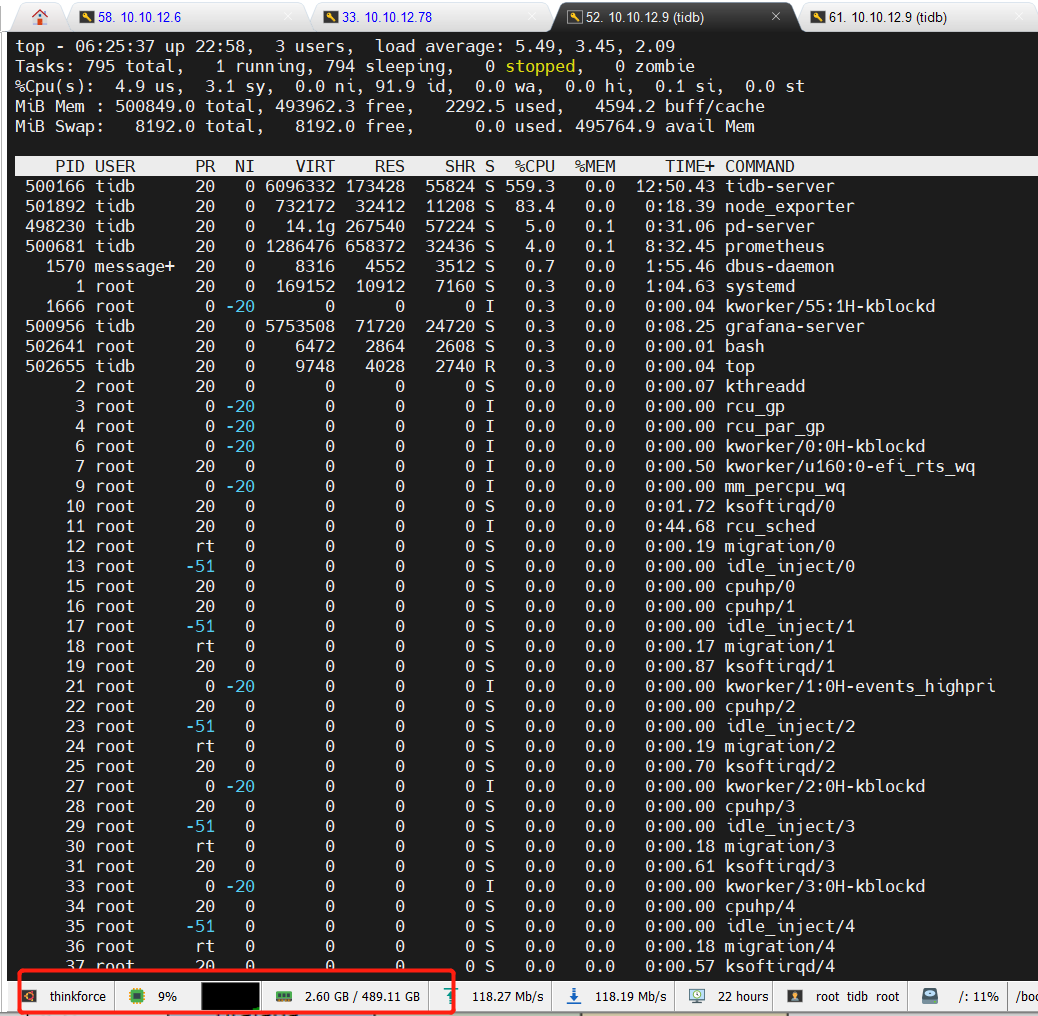Click the green upload speed arrow icon
This screenshot has height=1016, width=1038.
click(451, 995)
